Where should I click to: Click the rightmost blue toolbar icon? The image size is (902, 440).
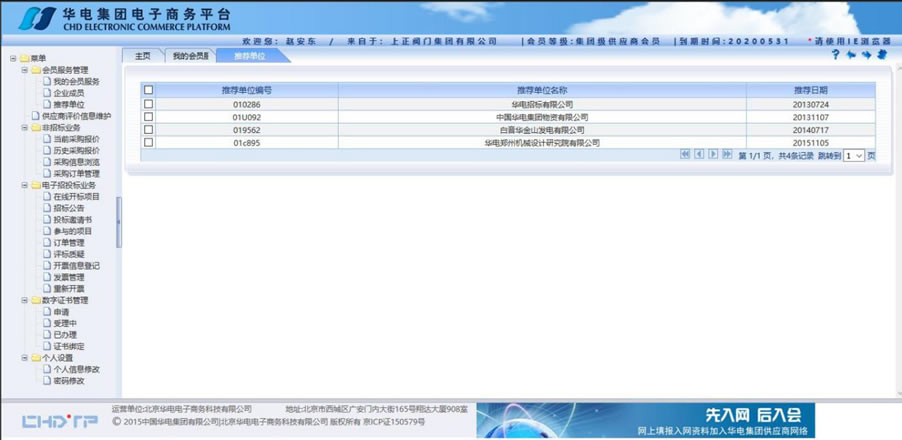coord(881,55)
